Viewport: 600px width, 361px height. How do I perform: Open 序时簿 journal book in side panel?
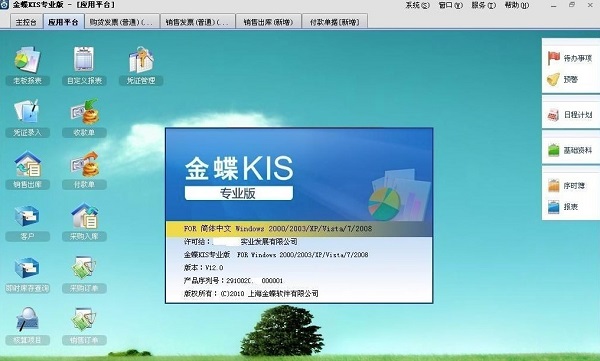(x=566, y=186)
